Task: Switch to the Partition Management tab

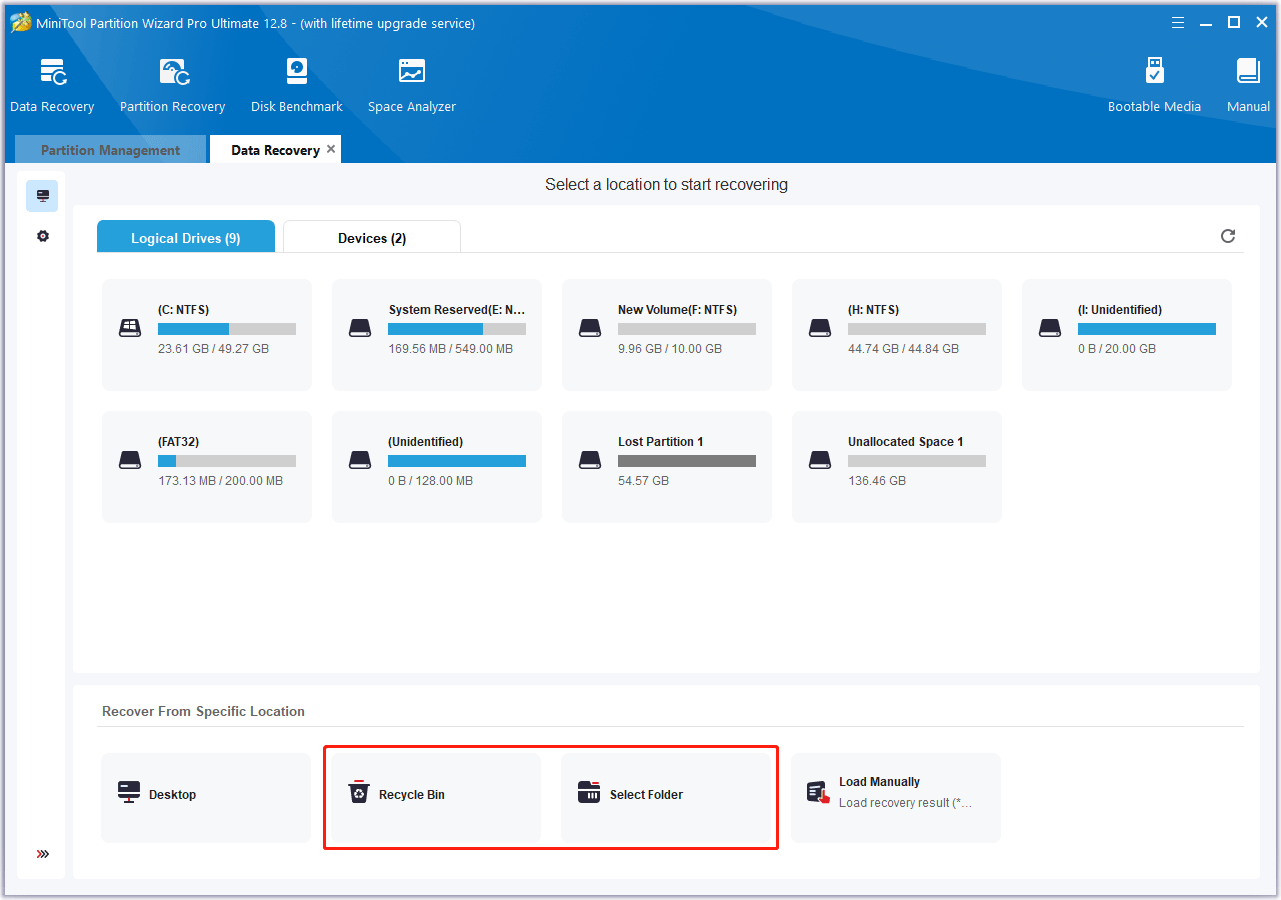Action: tap(109, 149)
